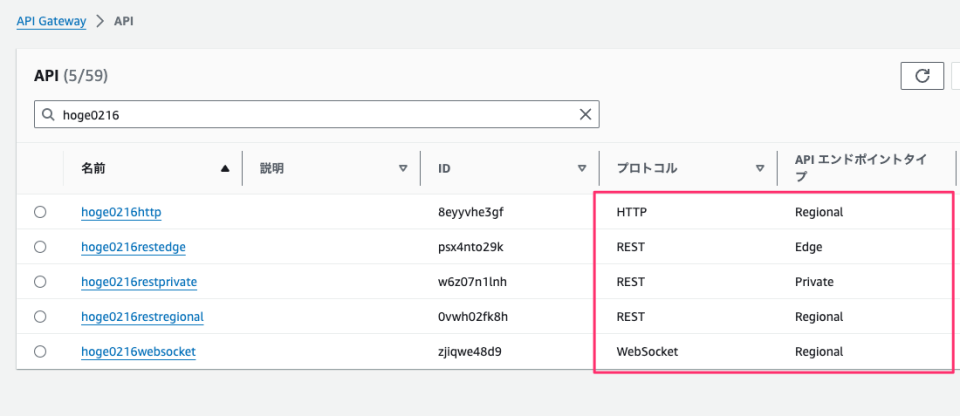
Task: Open hoge0216restedge API link
Action: (133, 248)
